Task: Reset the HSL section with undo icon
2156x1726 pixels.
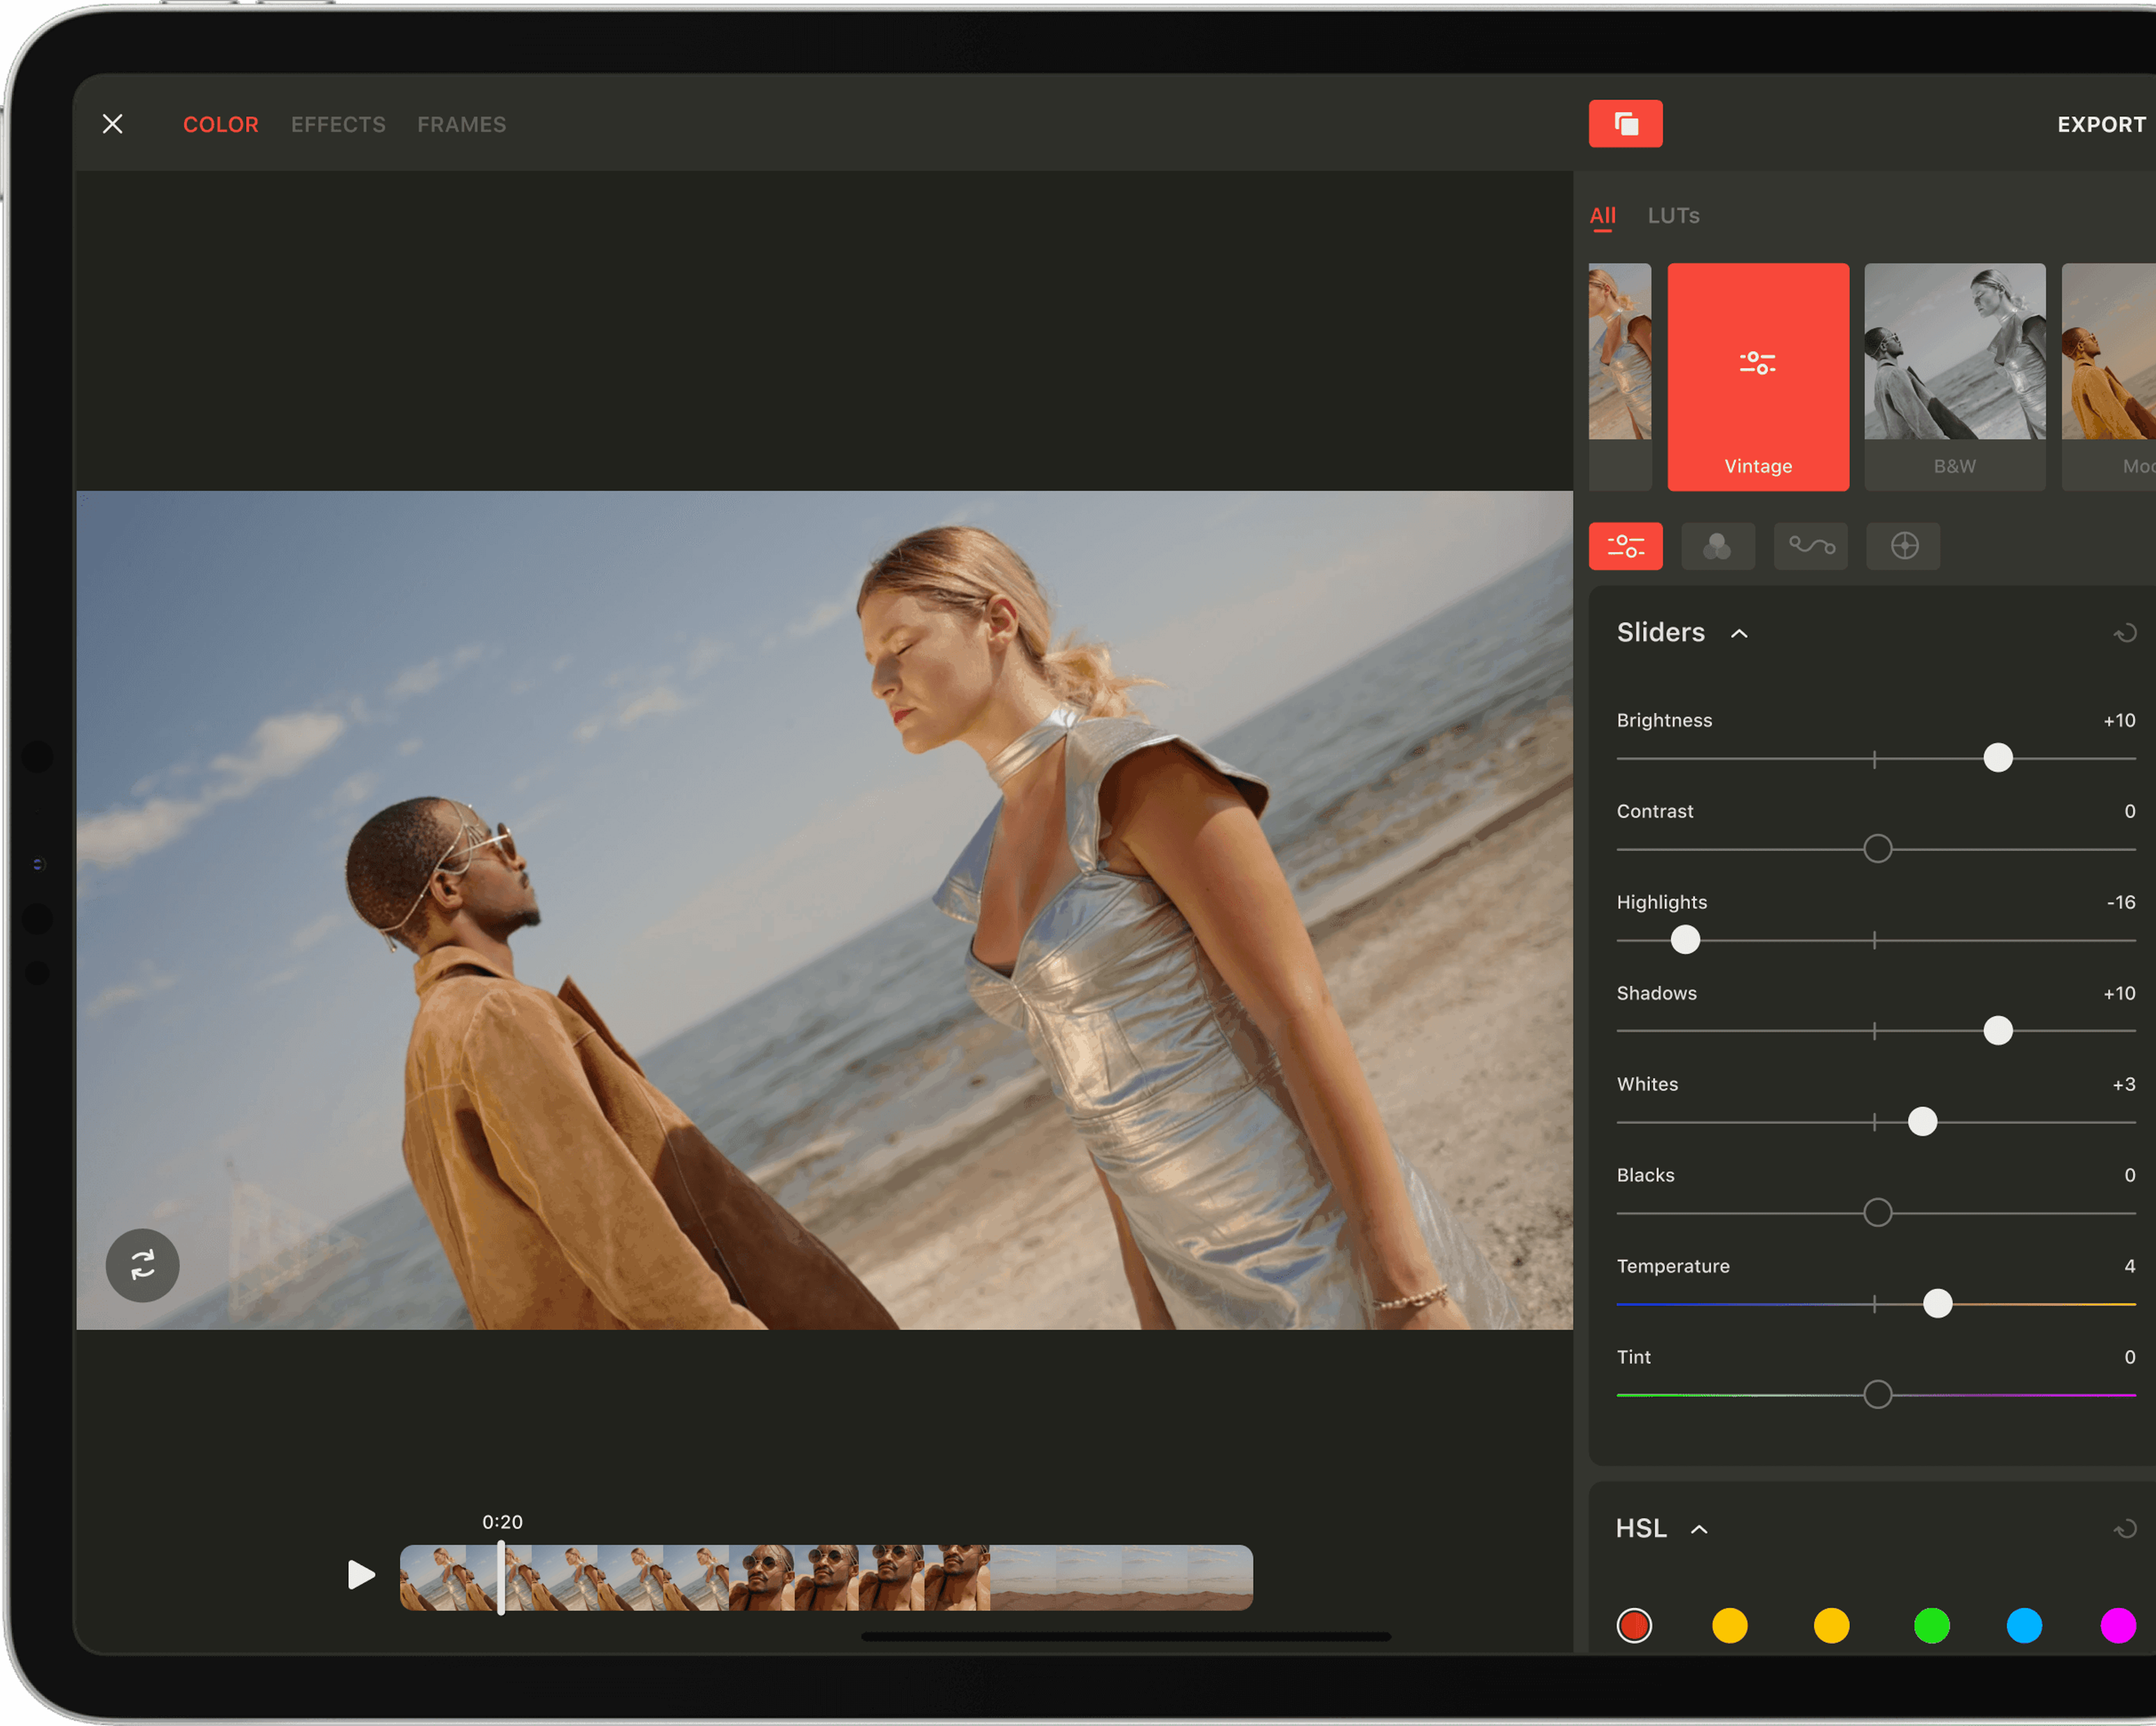Action: 2125,1529
